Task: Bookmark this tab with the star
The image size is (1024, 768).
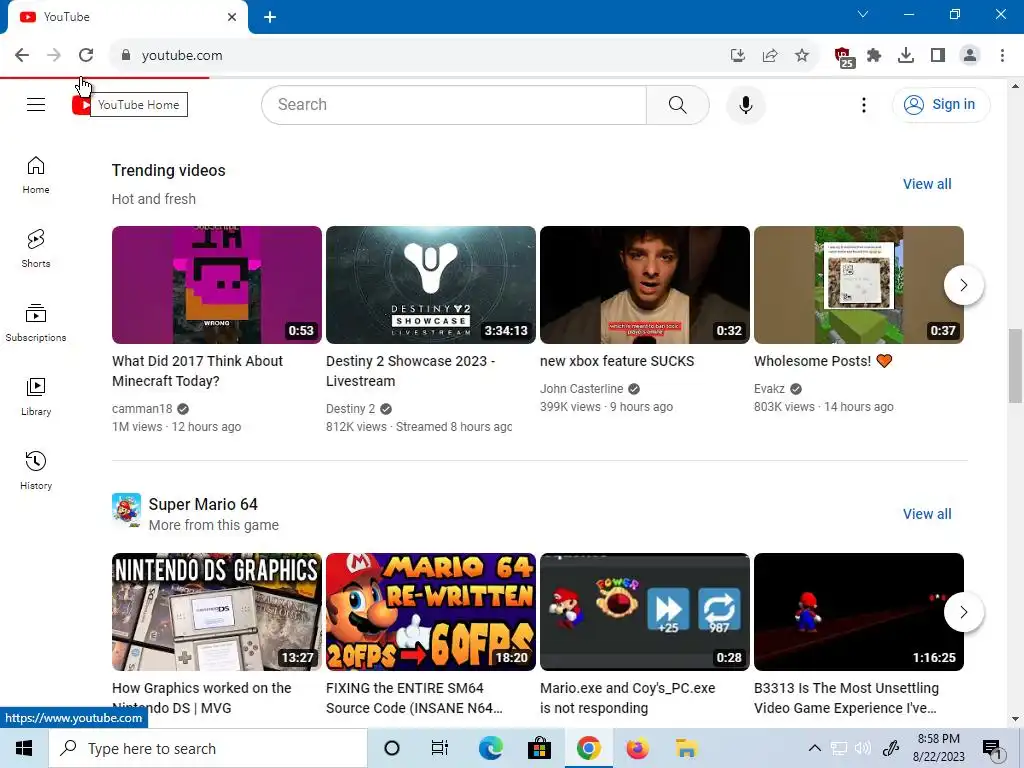Action: (x=802, y=56)
